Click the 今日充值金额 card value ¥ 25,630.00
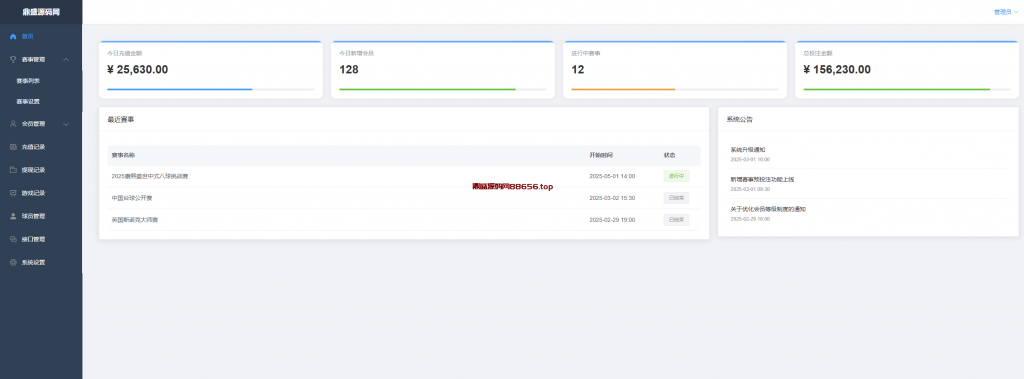This screenshot has width=1024, height=379. [x=138, y=69]
